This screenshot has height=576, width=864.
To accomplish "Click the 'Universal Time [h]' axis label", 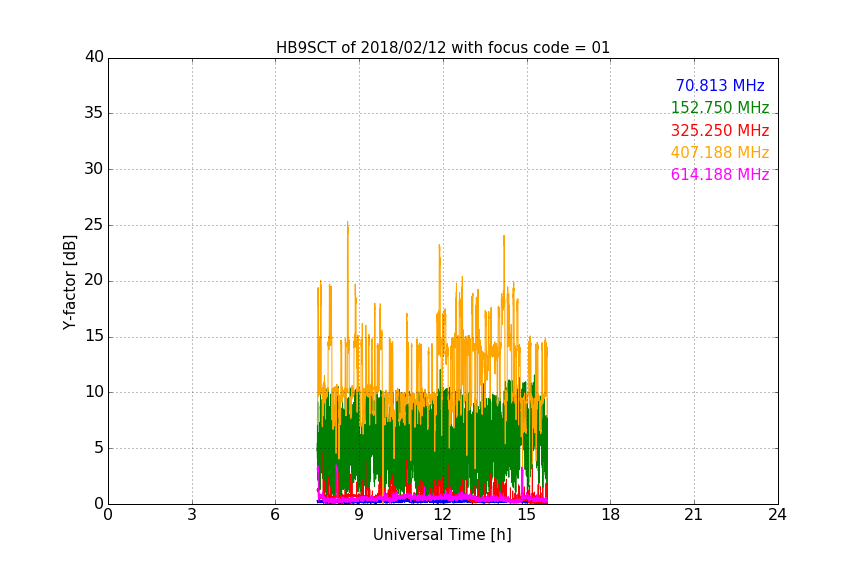I will (x=442, y=535).
